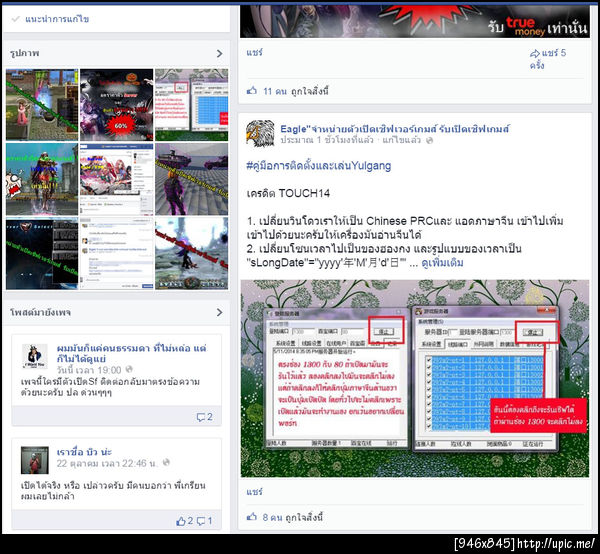The height and width of the screenshot is (554, 600).
Task: Click the รูปภาพ section heading
Action: tap(24, 54)
